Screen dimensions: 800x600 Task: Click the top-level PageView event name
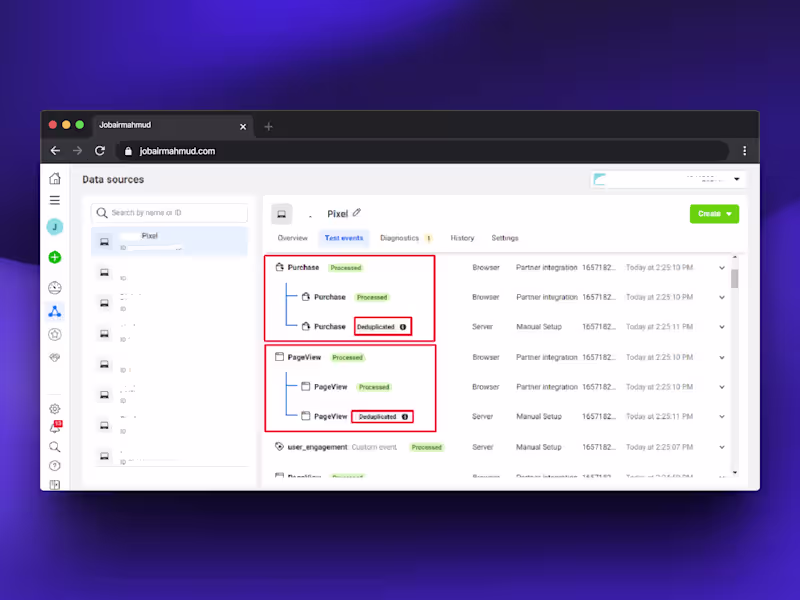tap(304, 357)
